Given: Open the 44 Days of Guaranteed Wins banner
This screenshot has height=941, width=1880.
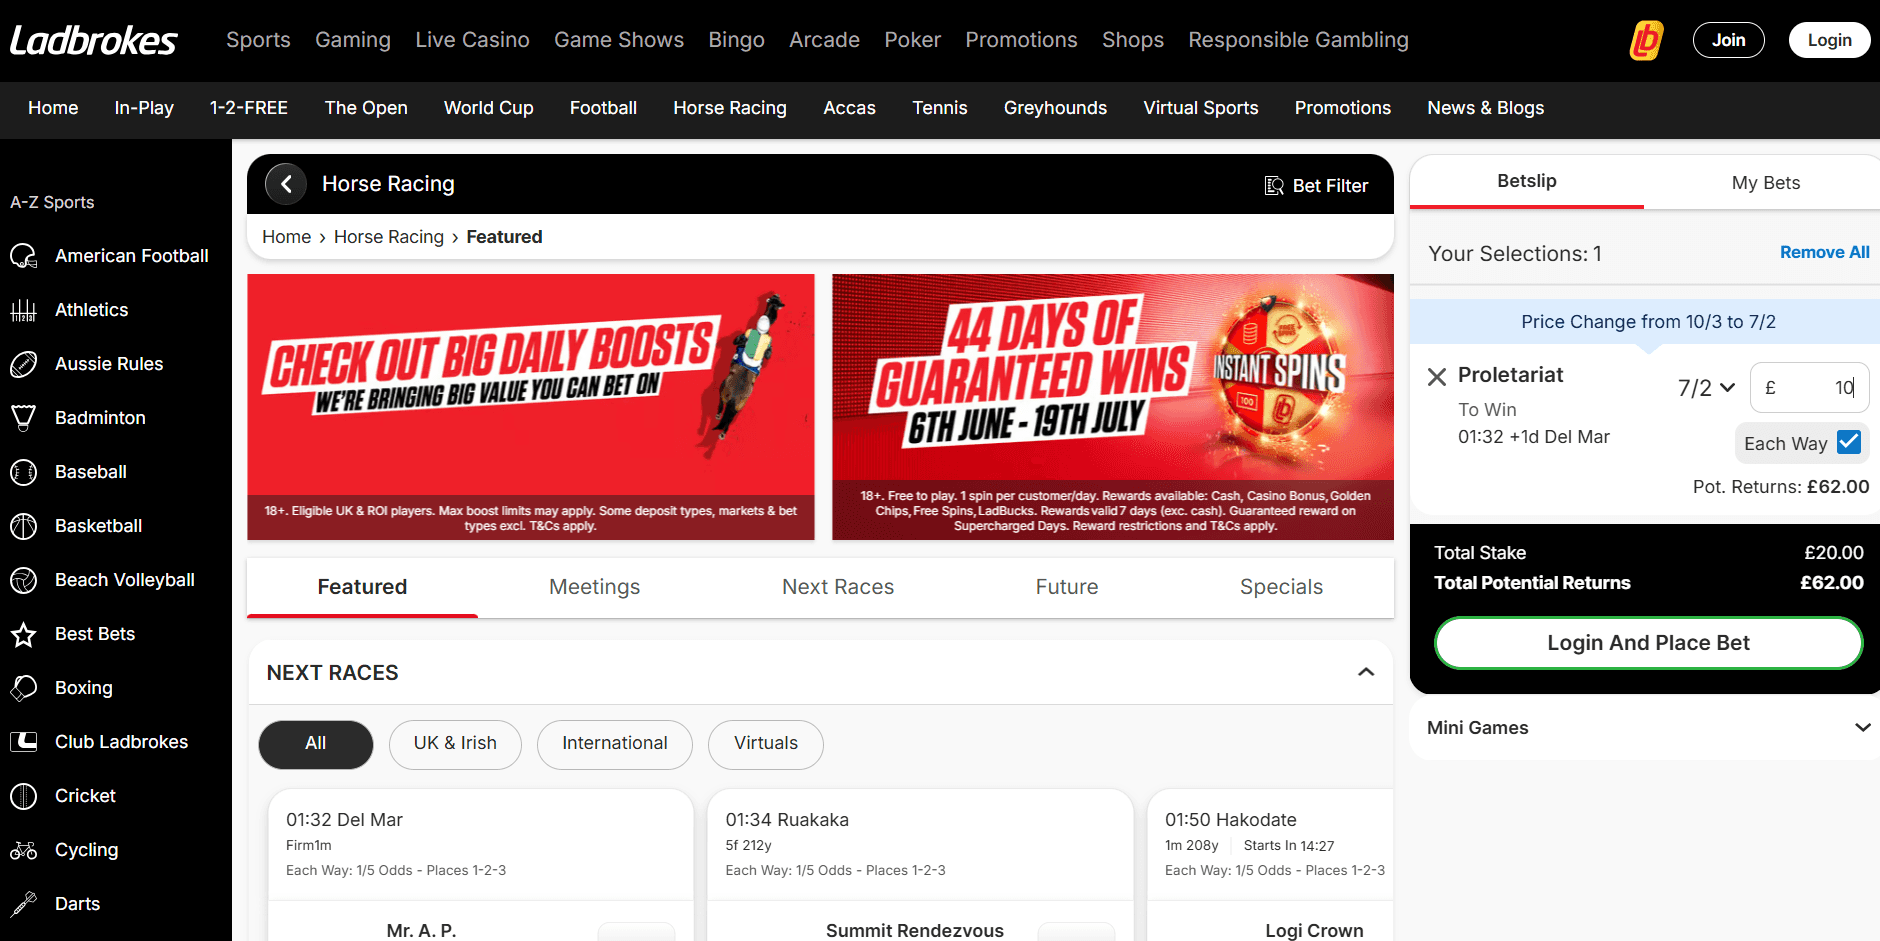Looking at the screenshot, I should coord(1113,407).
